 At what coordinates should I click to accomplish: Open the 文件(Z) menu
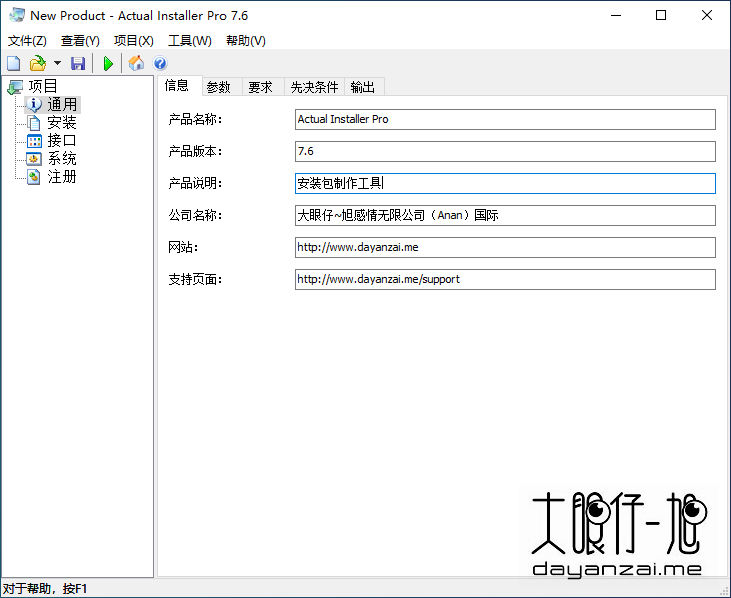pos(27,41)
